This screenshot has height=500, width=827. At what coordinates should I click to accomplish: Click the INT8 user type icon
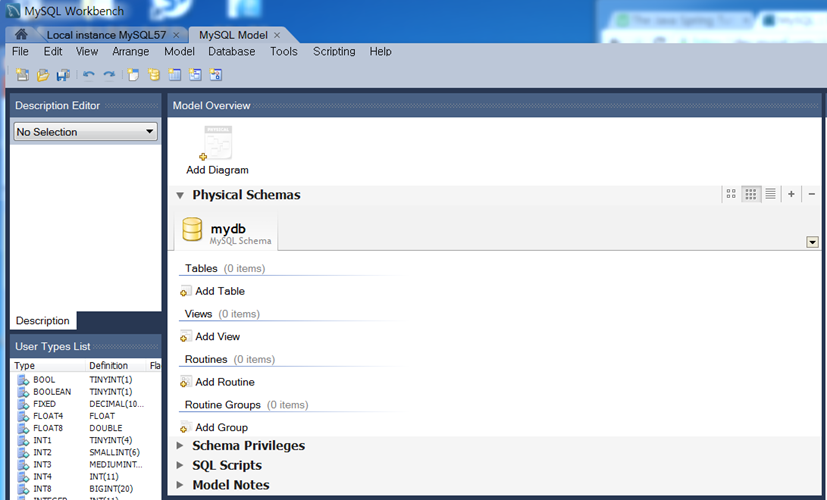click(x=23, y=489)
